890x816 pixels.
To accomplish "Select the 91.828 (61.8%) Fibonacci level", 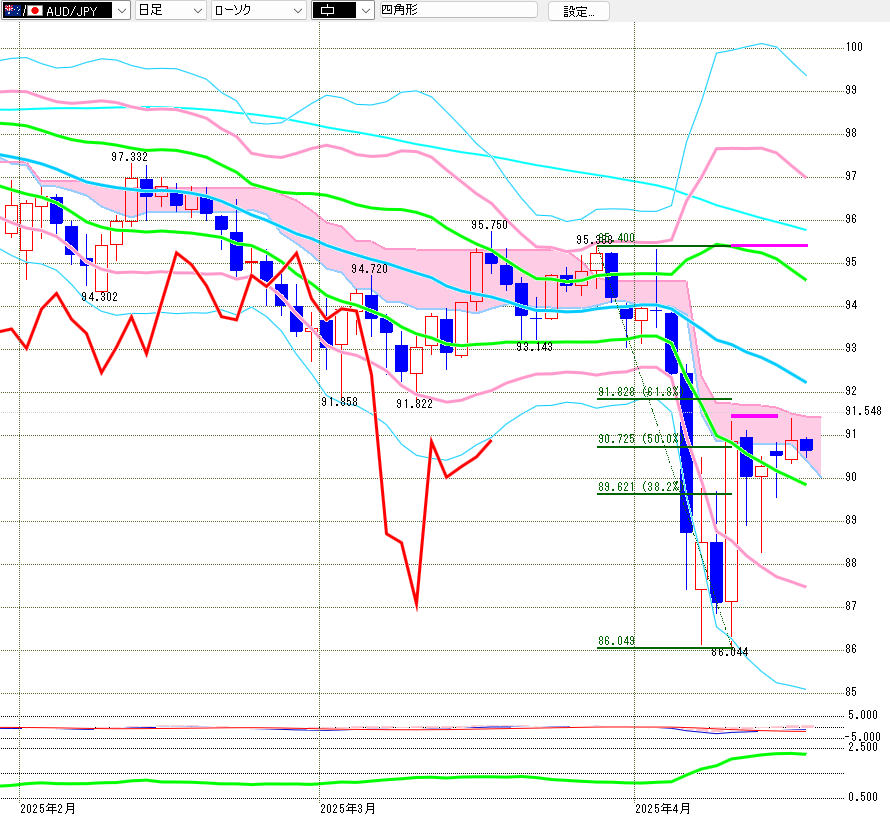I will coord(639,392).
